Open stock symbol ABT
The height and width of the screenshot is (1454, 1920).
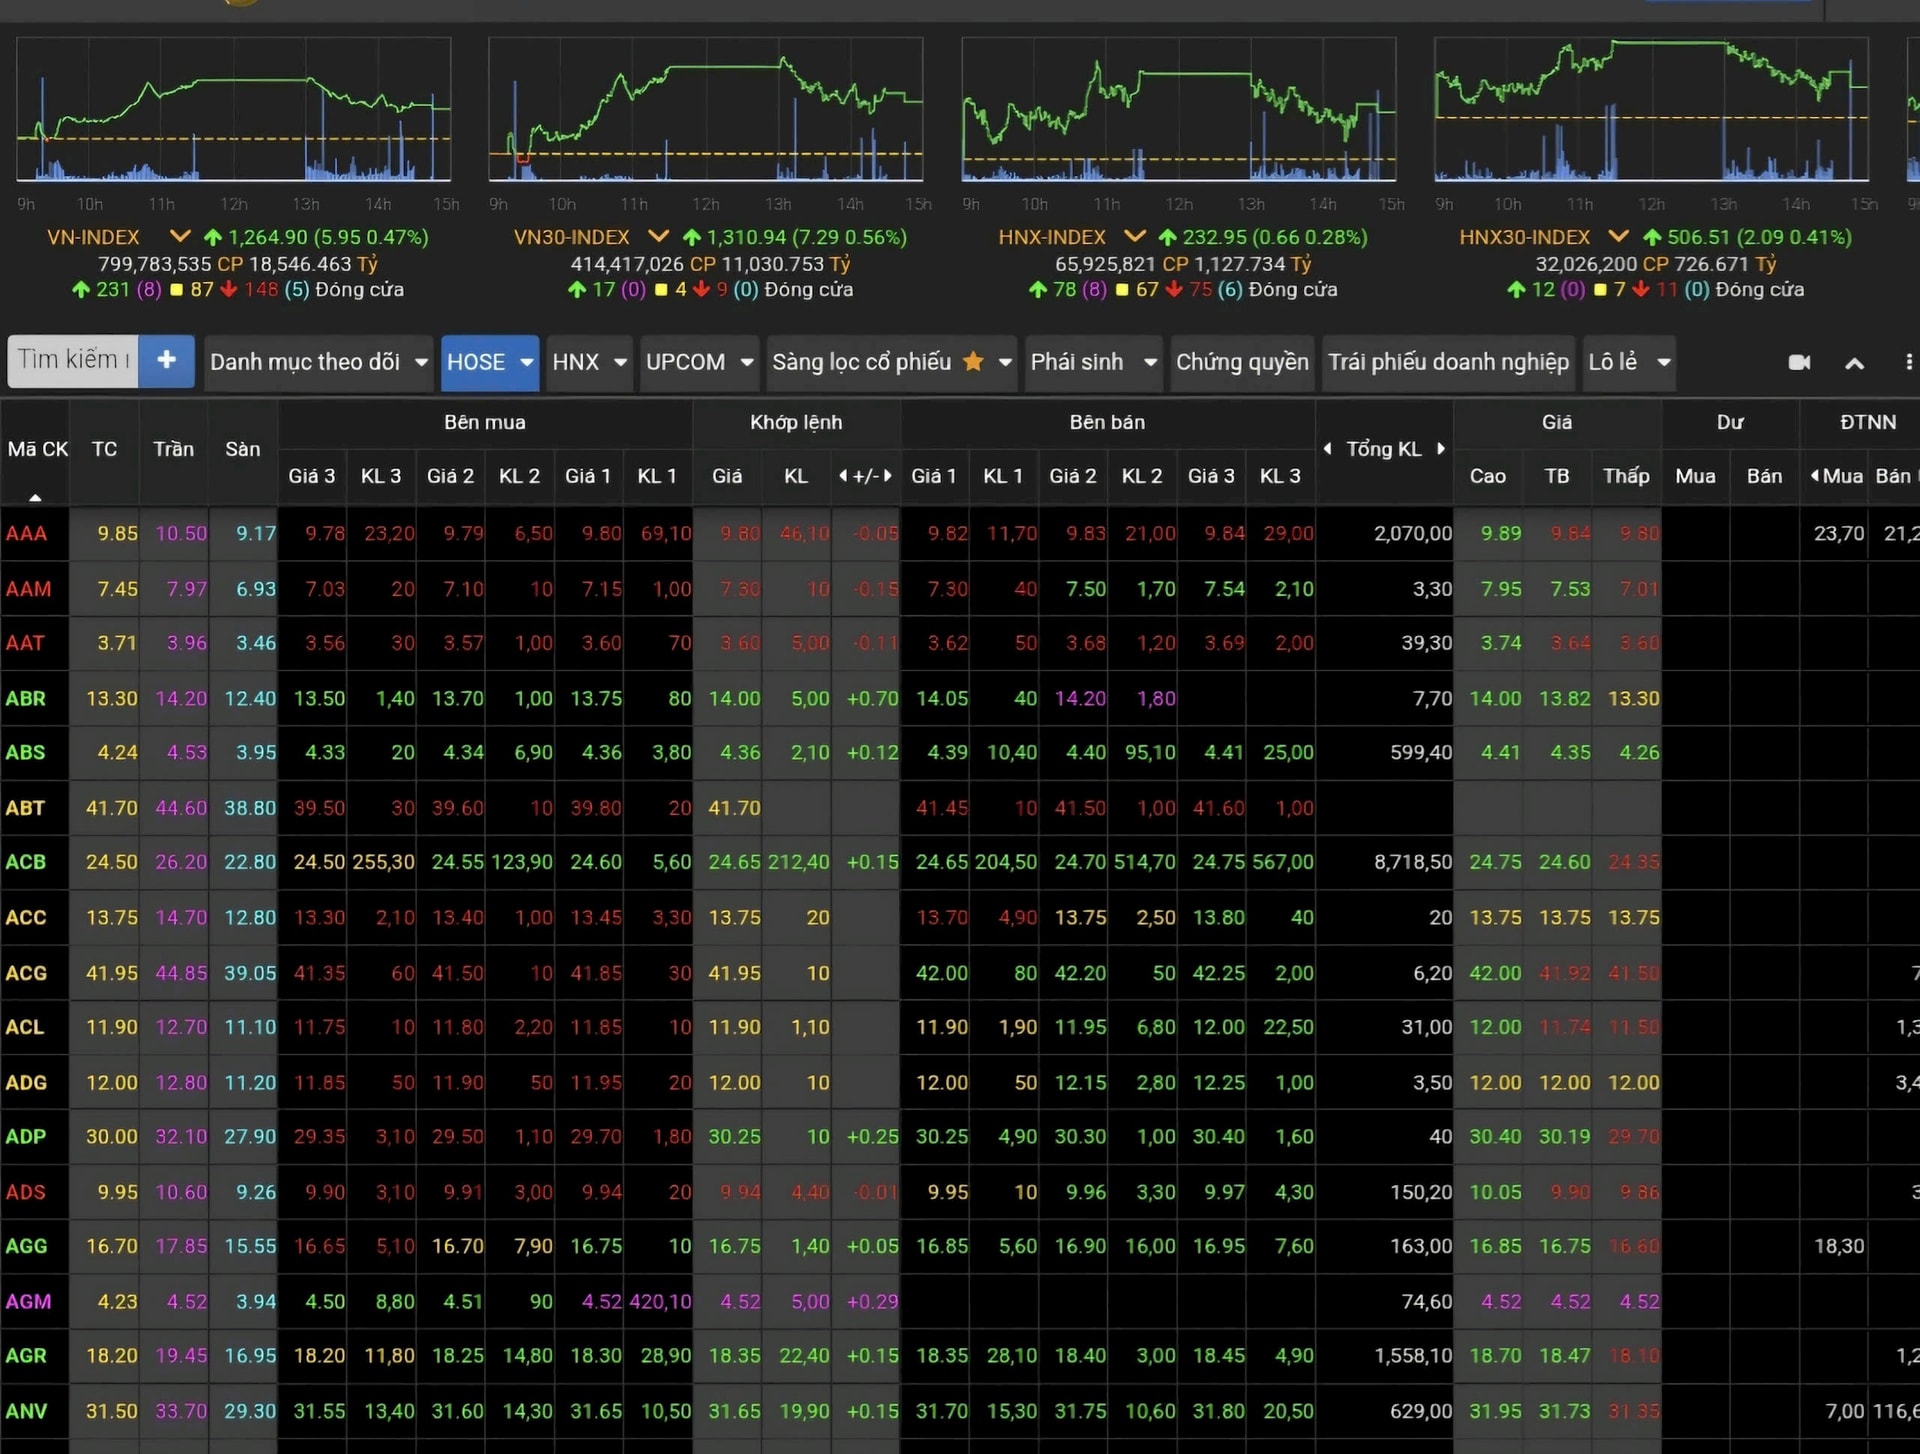25,807
